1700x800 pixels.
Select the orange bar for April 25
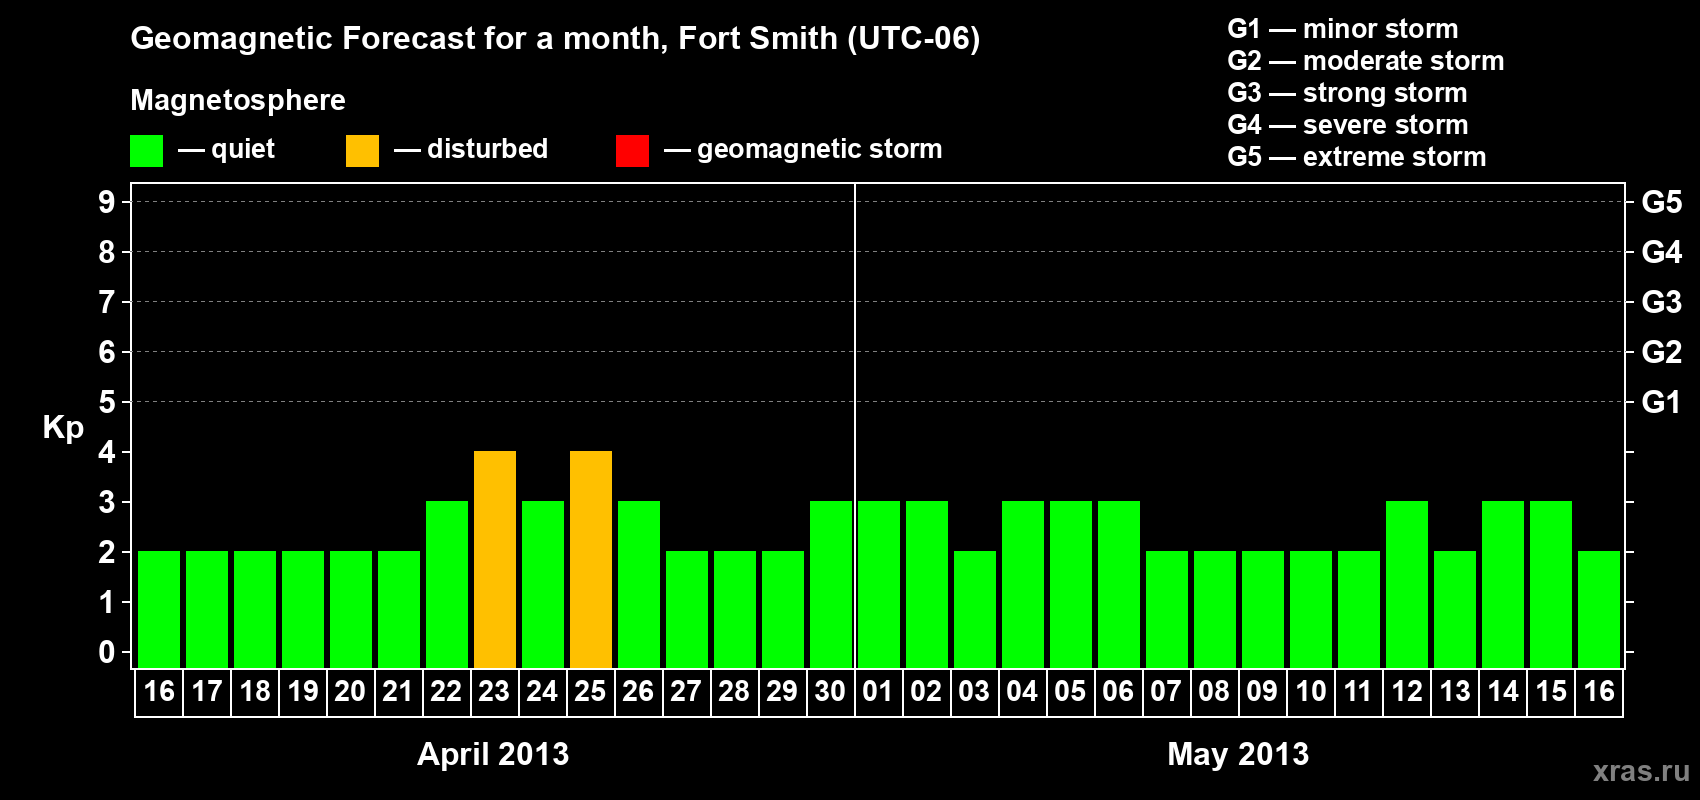point(591,559)
